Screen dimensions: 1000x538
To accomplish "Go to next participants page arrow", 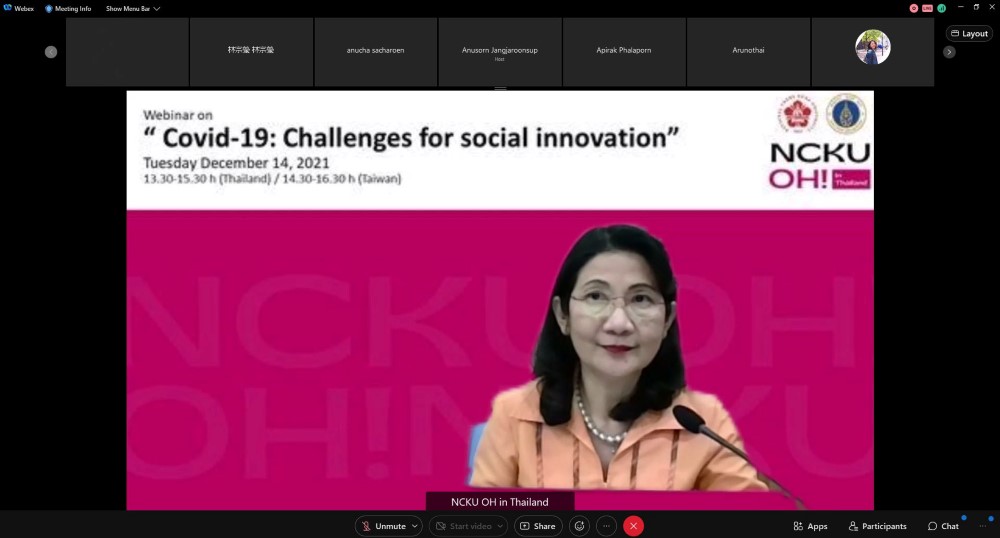I will point(949,52).
